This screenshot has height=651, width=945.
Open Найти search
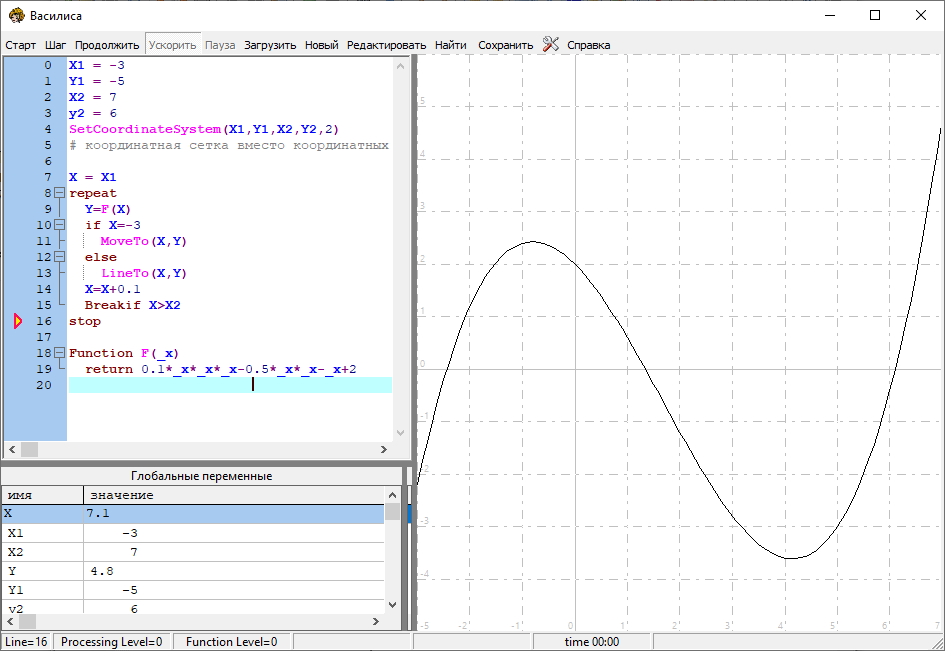click(x=451, y=45)
